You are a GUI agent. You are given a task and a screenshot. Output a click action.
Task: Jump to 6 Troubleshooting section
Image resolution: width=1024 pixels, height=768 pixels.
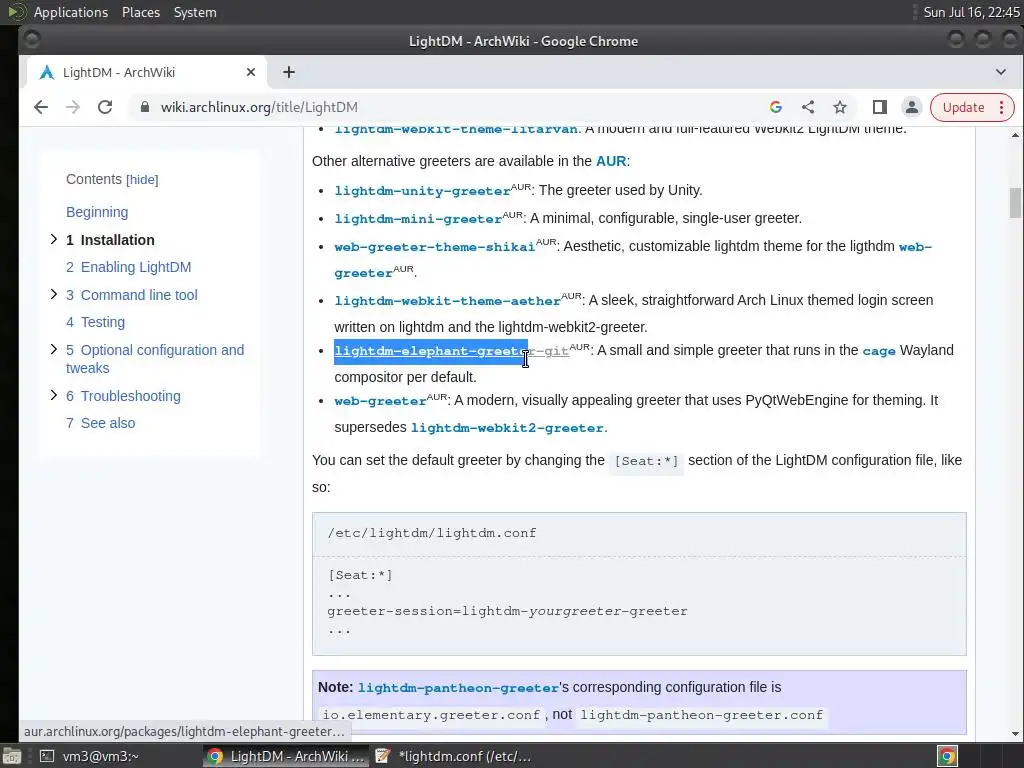pyautogui.click(x=123, y=396)
